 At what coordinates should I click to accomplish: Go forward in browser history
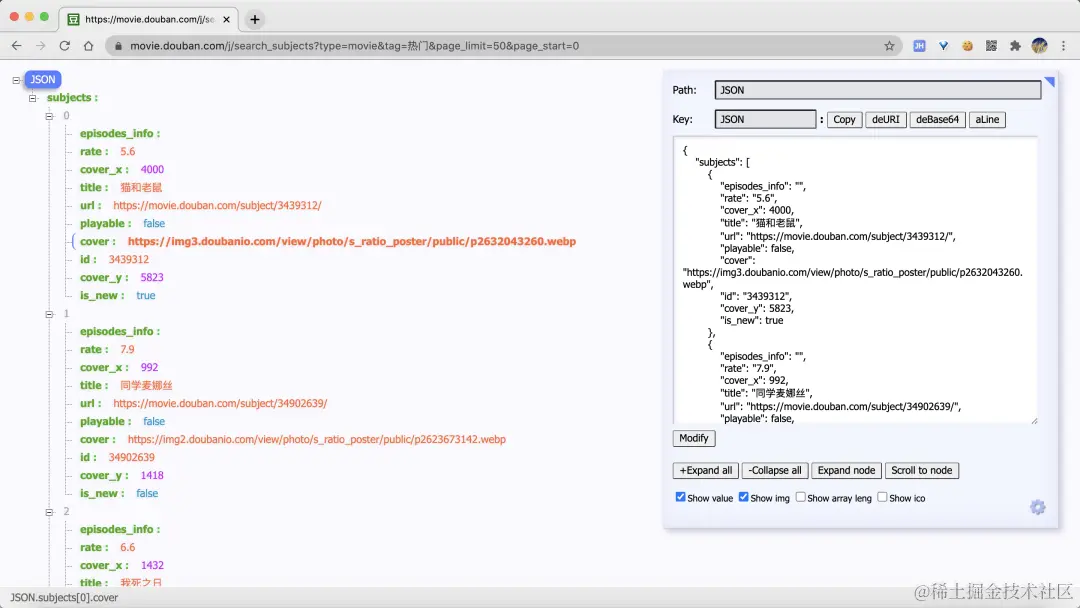tap(41, 45)
